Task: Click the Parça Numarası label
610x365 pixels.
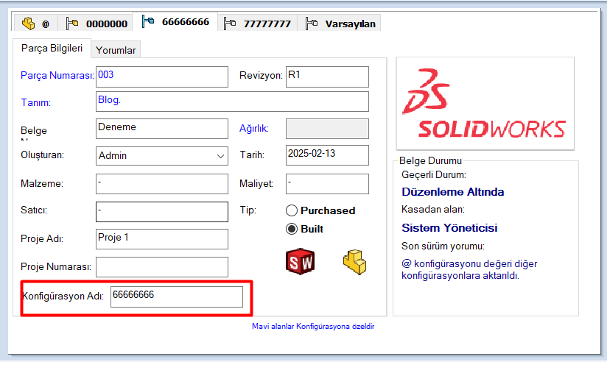Action: (57, 75)
